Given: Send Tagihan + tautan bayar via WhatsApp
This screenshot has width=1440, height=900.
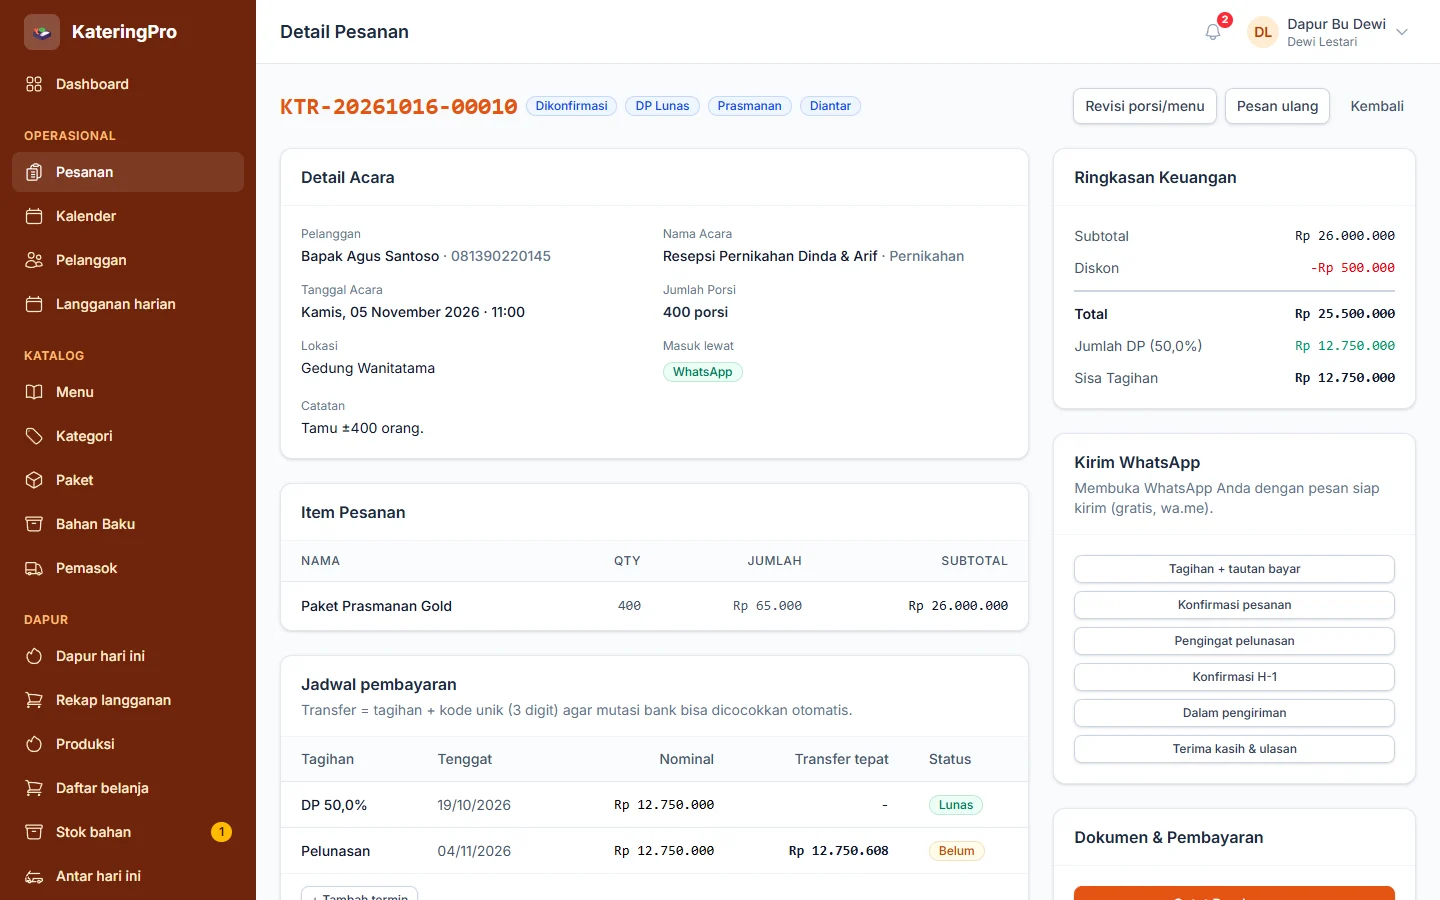Looking at the screenshot, I should [x=1234, y=569].
